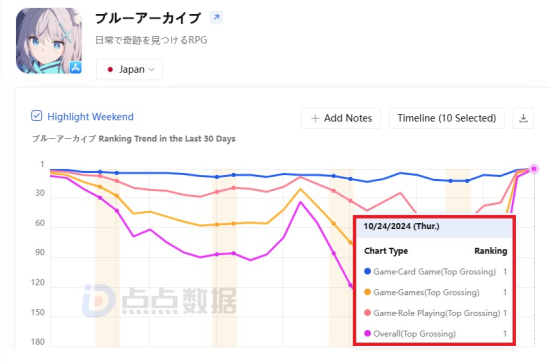Screen dimensions: 550x364
Task: Click App Store badge on app icon
Action: [x=75, y=67]
